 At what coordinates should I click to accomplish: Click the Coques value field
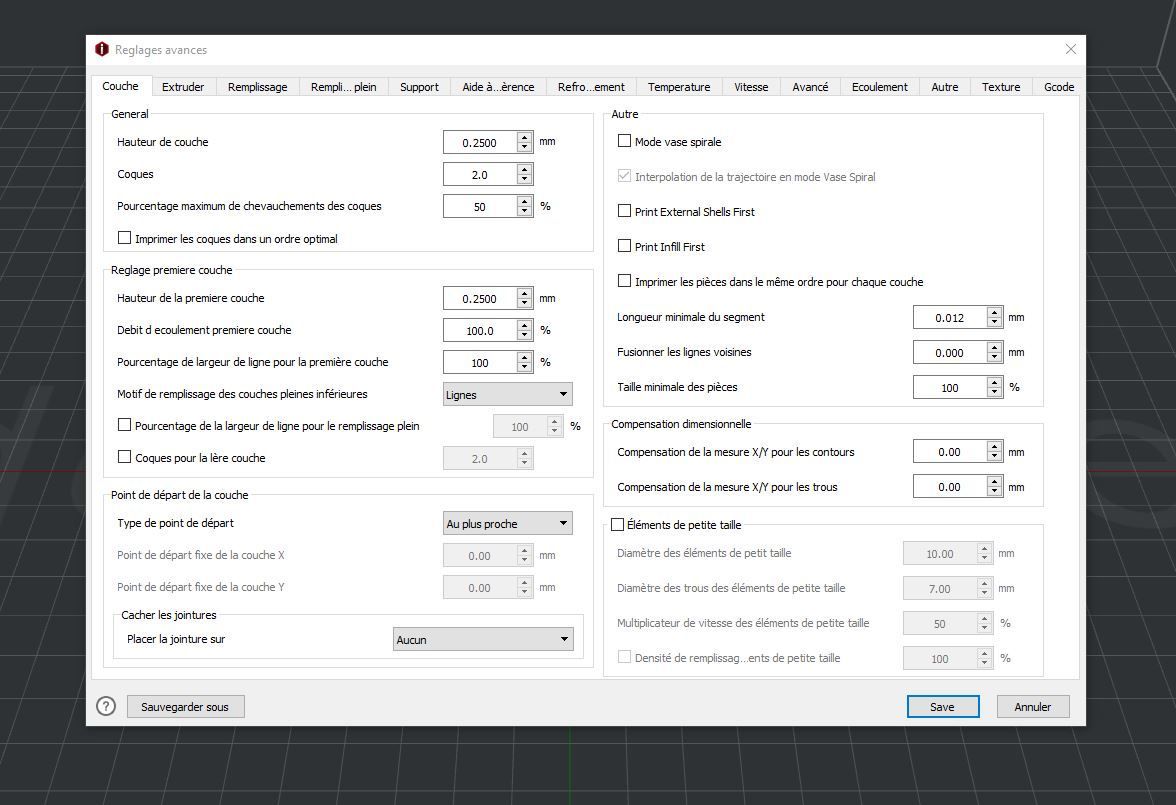coord(480,174)
